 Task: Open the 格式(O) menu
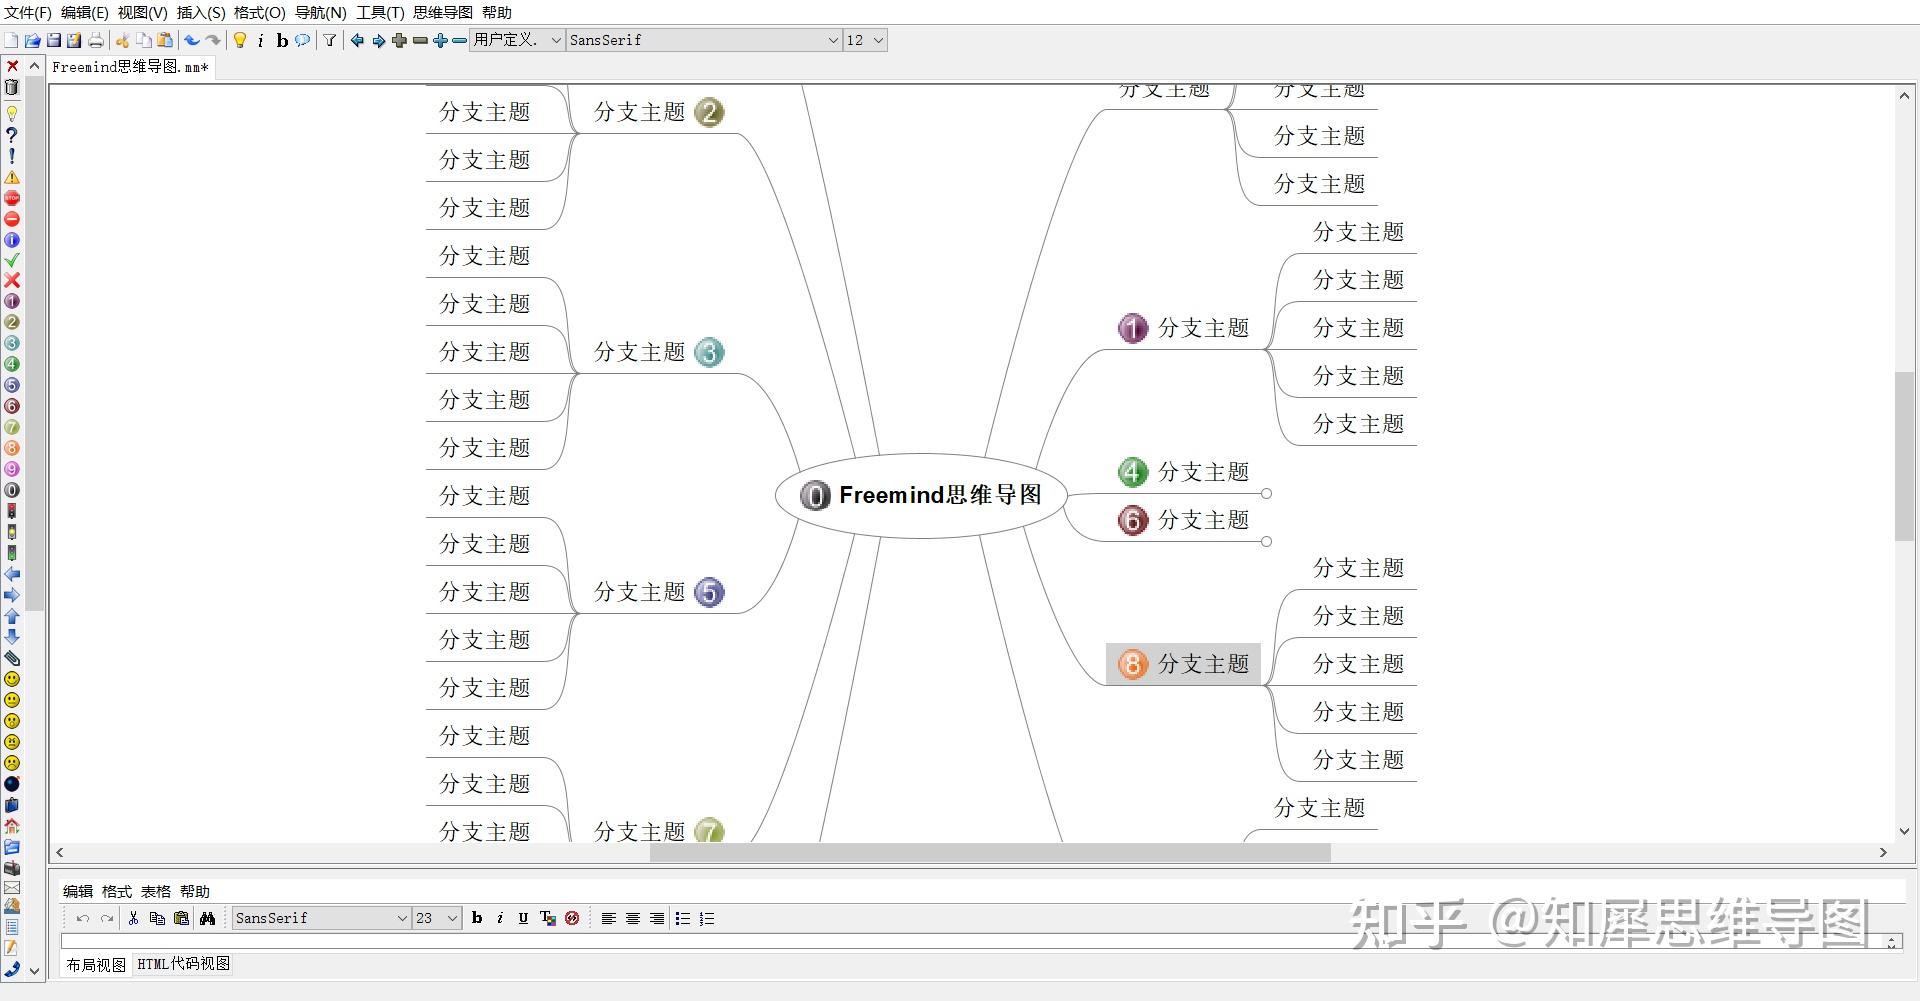coord(260,13)
